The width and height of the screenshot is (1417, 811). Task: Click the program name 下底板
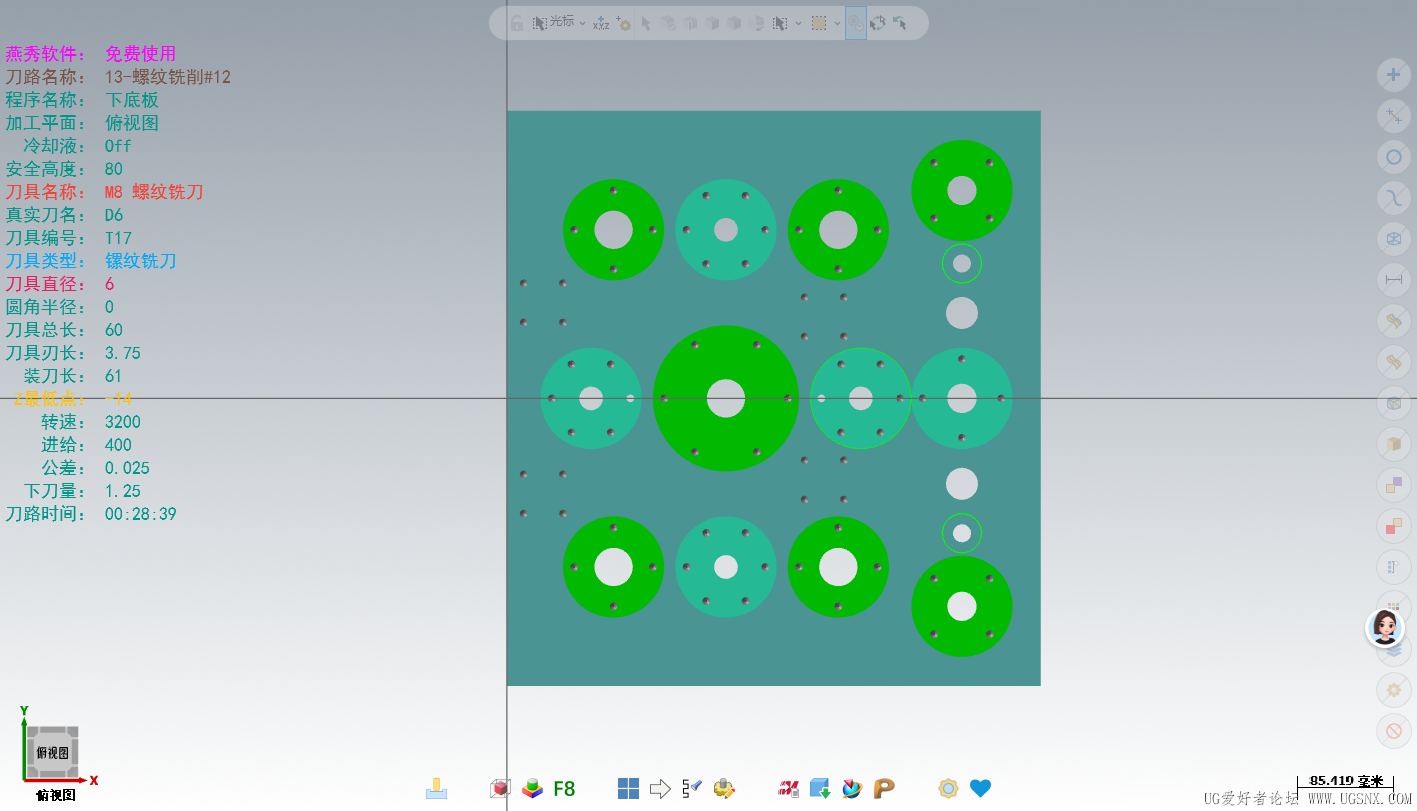tap(132, 100)
